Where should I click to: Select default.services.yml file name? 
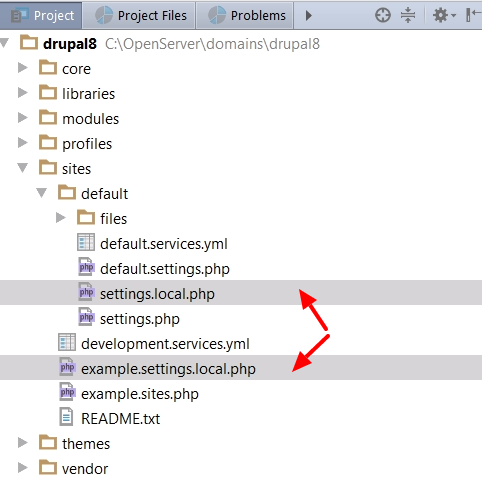tap(164, 244)
